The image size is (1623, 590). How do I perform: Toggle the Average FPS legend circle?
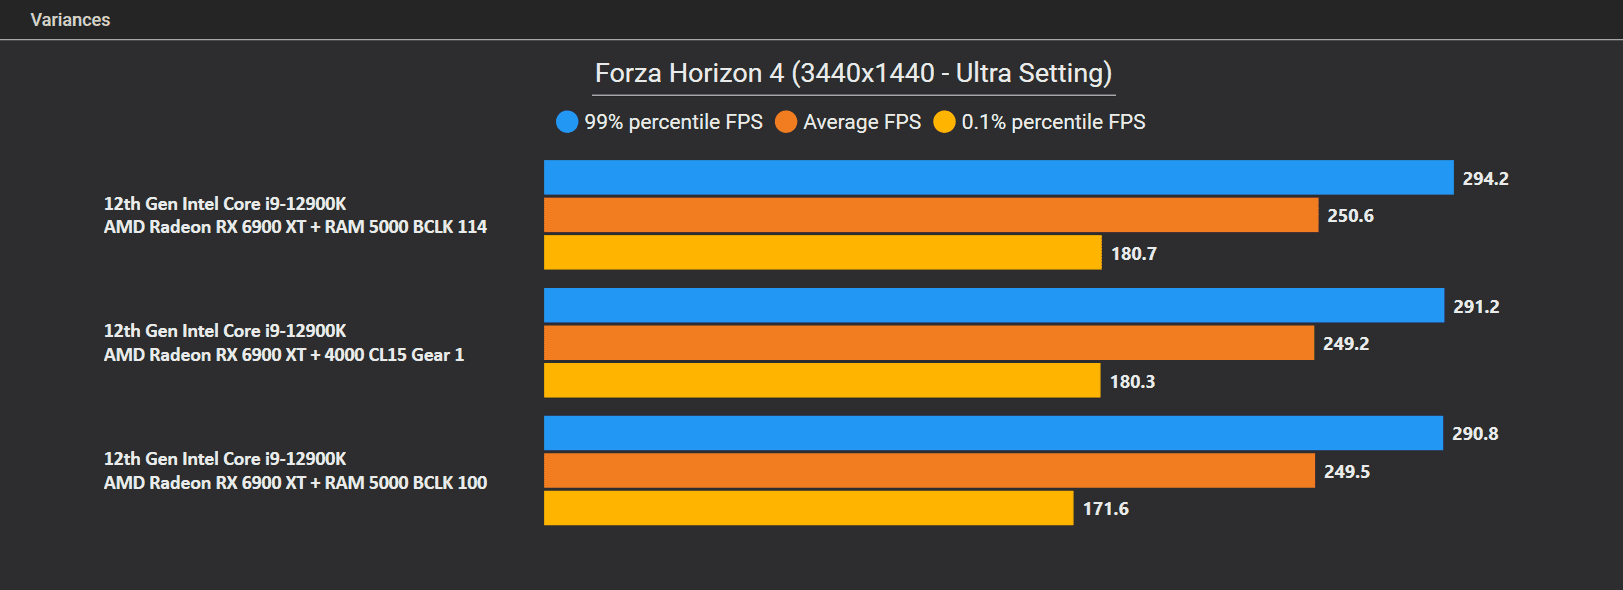coord(786,122)
